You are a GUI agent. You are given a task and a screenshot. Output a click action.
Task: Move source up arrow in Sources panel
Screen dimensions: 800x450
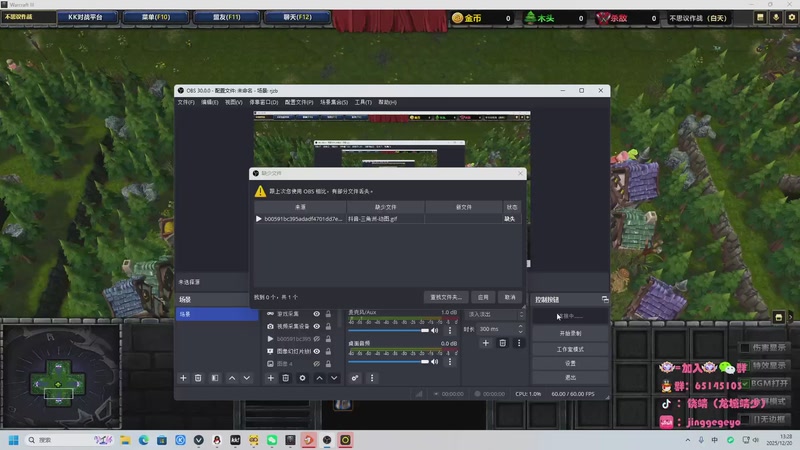tap(319, 378)
